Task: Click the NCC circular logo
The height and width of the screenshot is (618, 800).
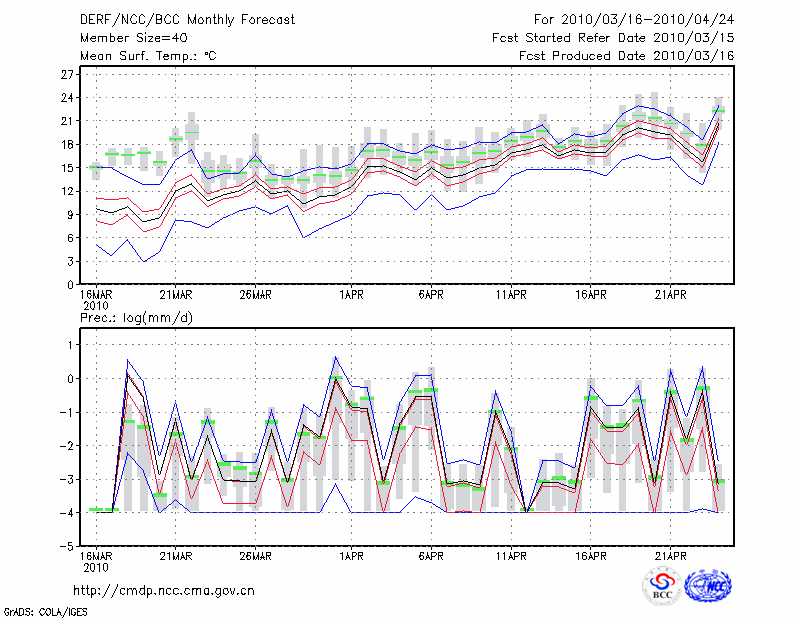Action: pyautogui.click(x=707, y=585)
